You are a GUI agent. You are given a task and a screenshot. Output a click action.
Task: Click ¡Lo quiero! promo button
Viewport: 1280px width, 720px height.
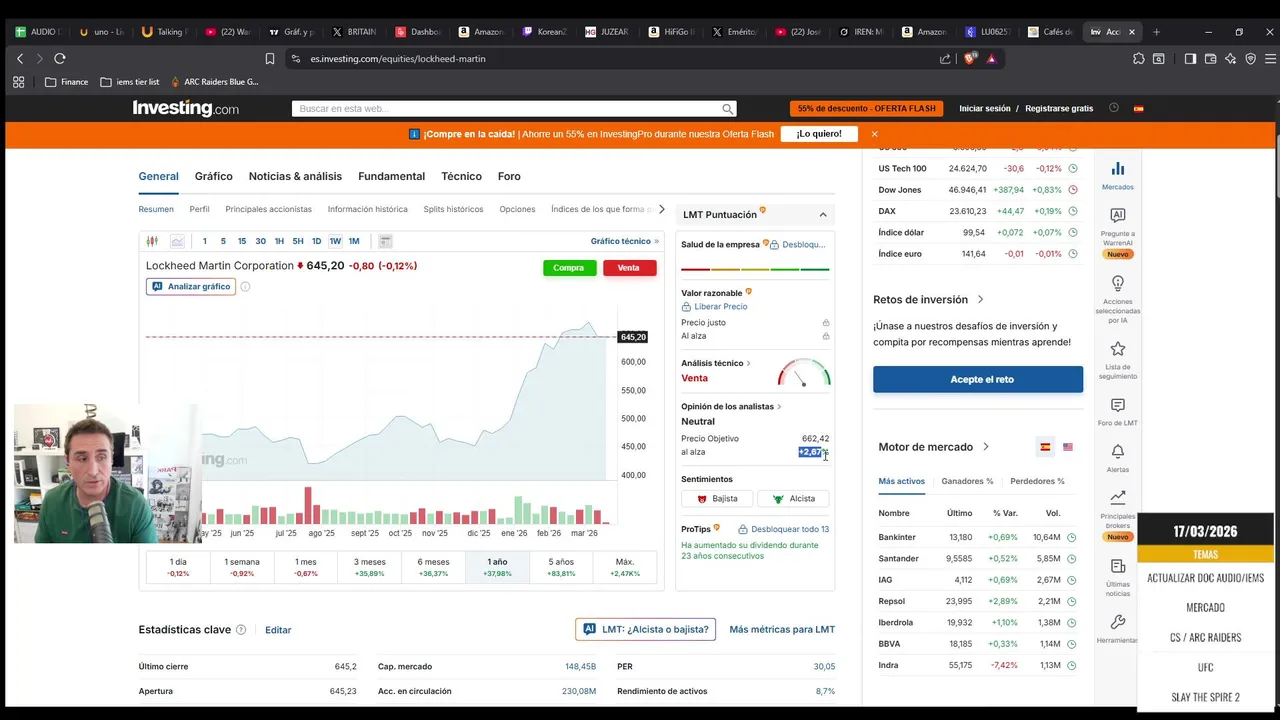click(x=819, y=134)
